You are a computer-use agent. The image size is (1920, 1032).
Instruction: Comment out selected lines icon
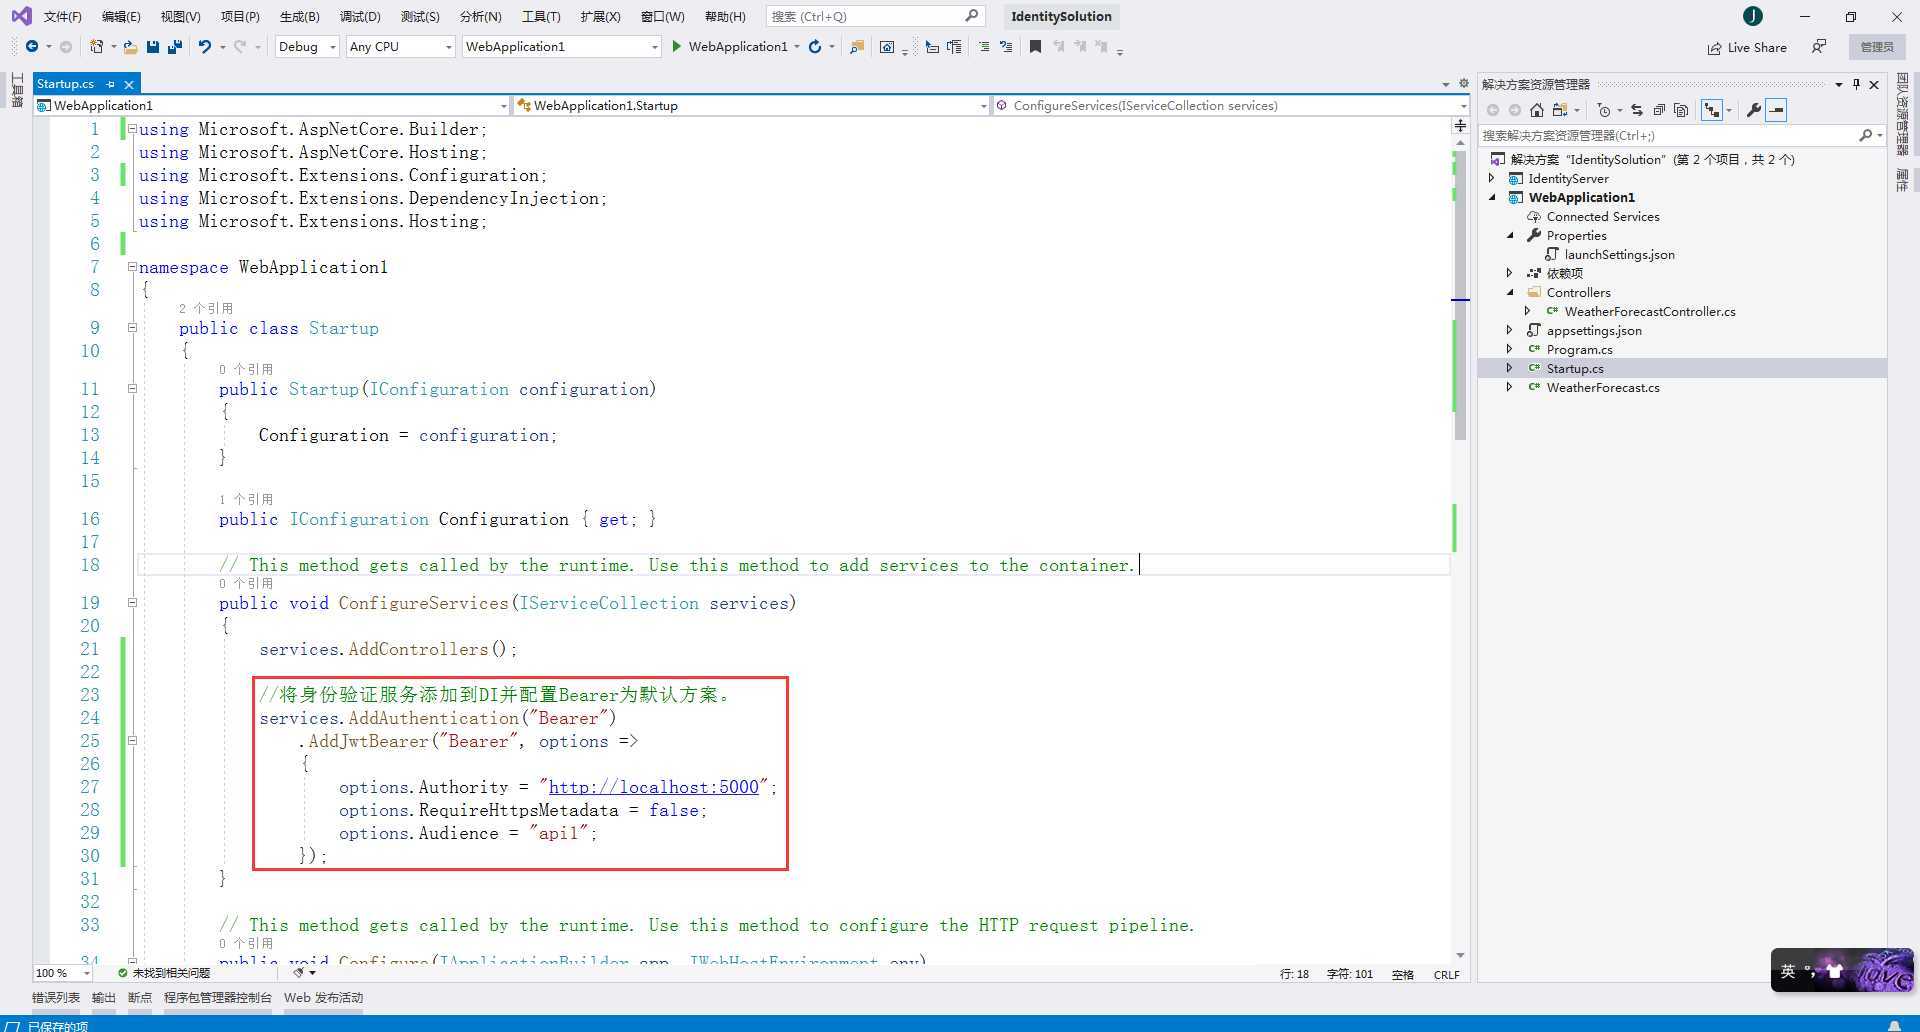pyautogui.click(x=984, y=47)
